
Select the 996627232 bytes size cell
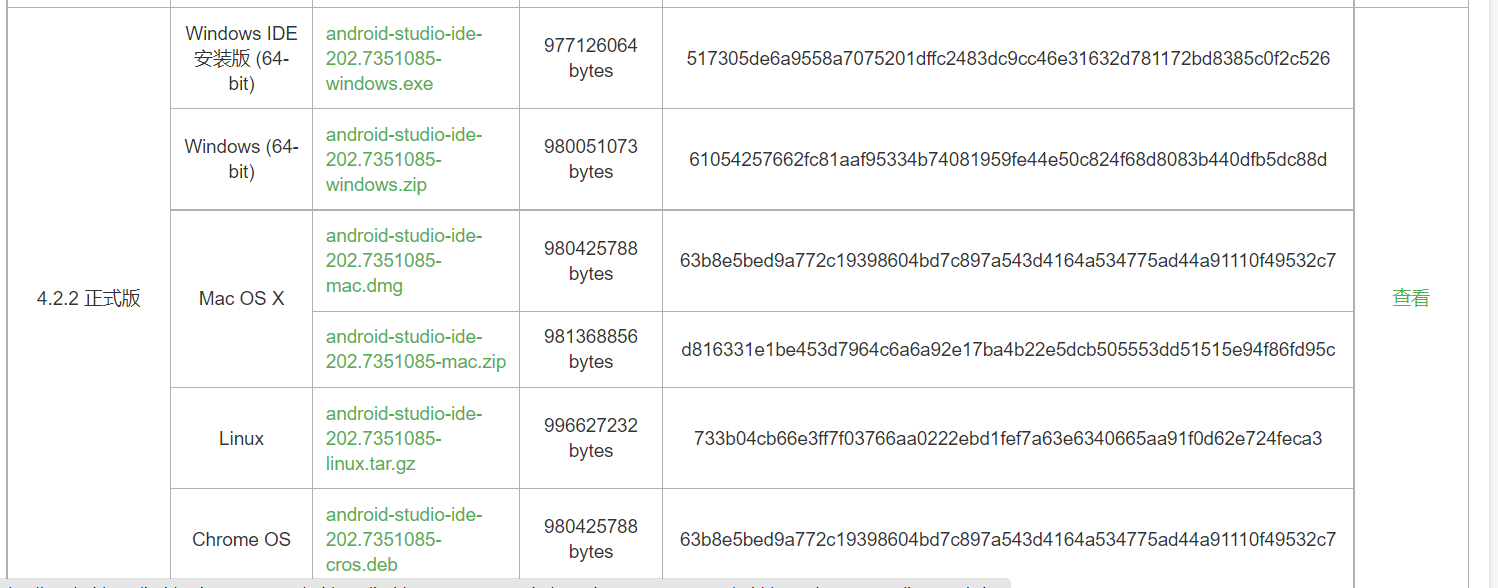[591, 439]
